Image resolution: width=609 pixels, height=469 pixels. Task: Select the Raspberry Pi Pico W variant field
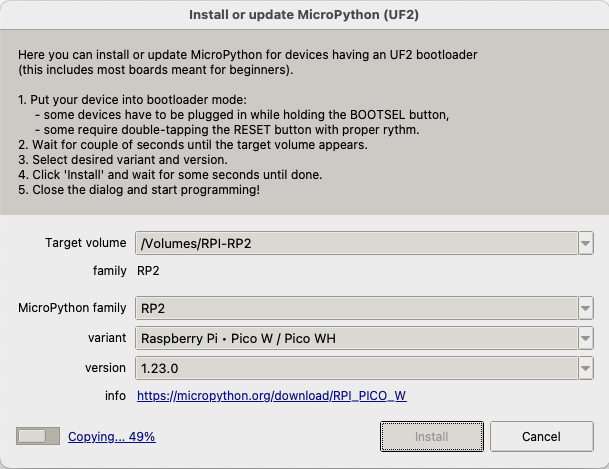coord(355,338)
